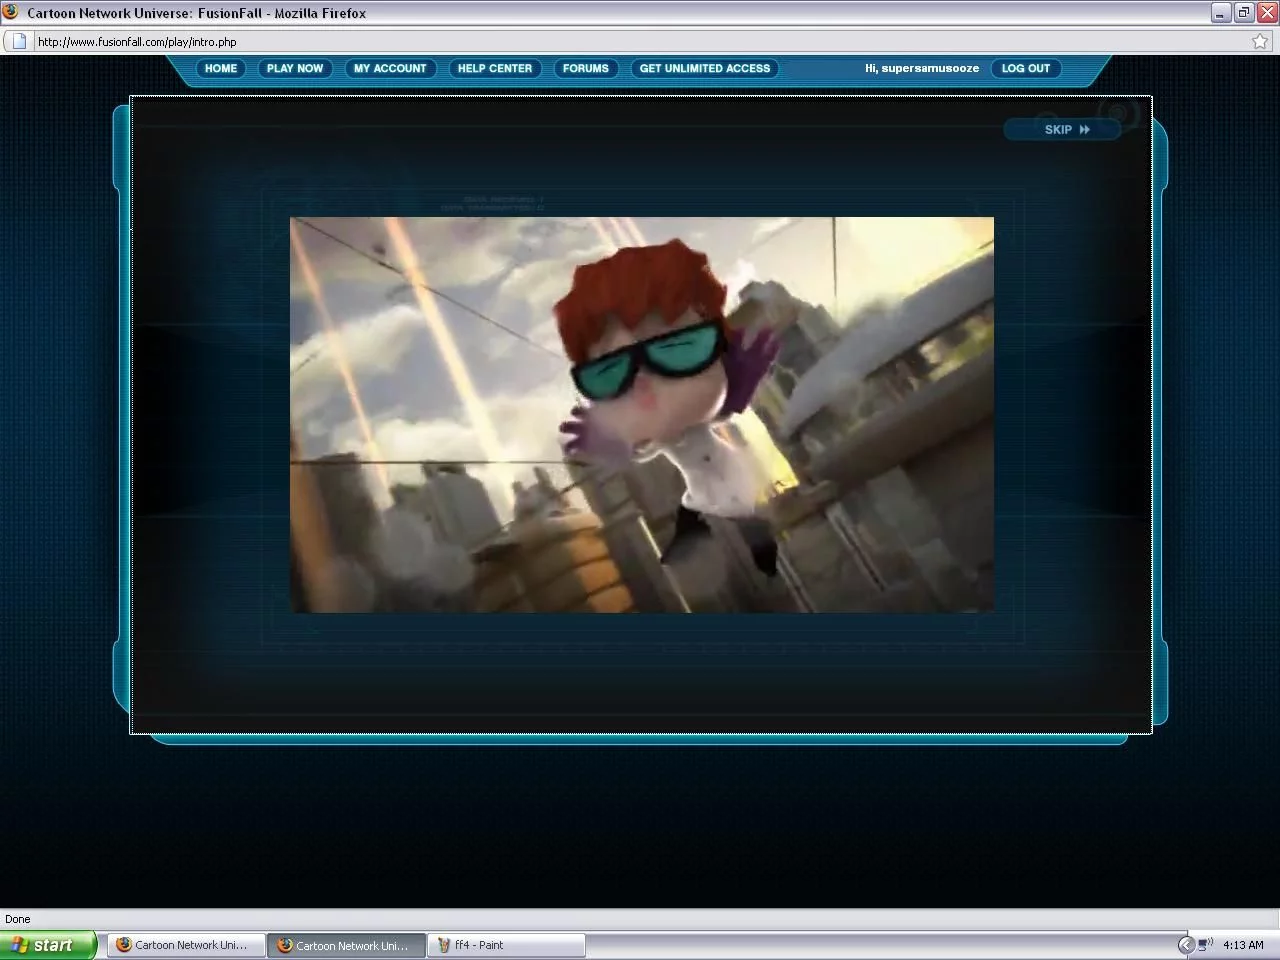Go to the PLAY NOW page
Screen dimensions: 1280x960
295,68
